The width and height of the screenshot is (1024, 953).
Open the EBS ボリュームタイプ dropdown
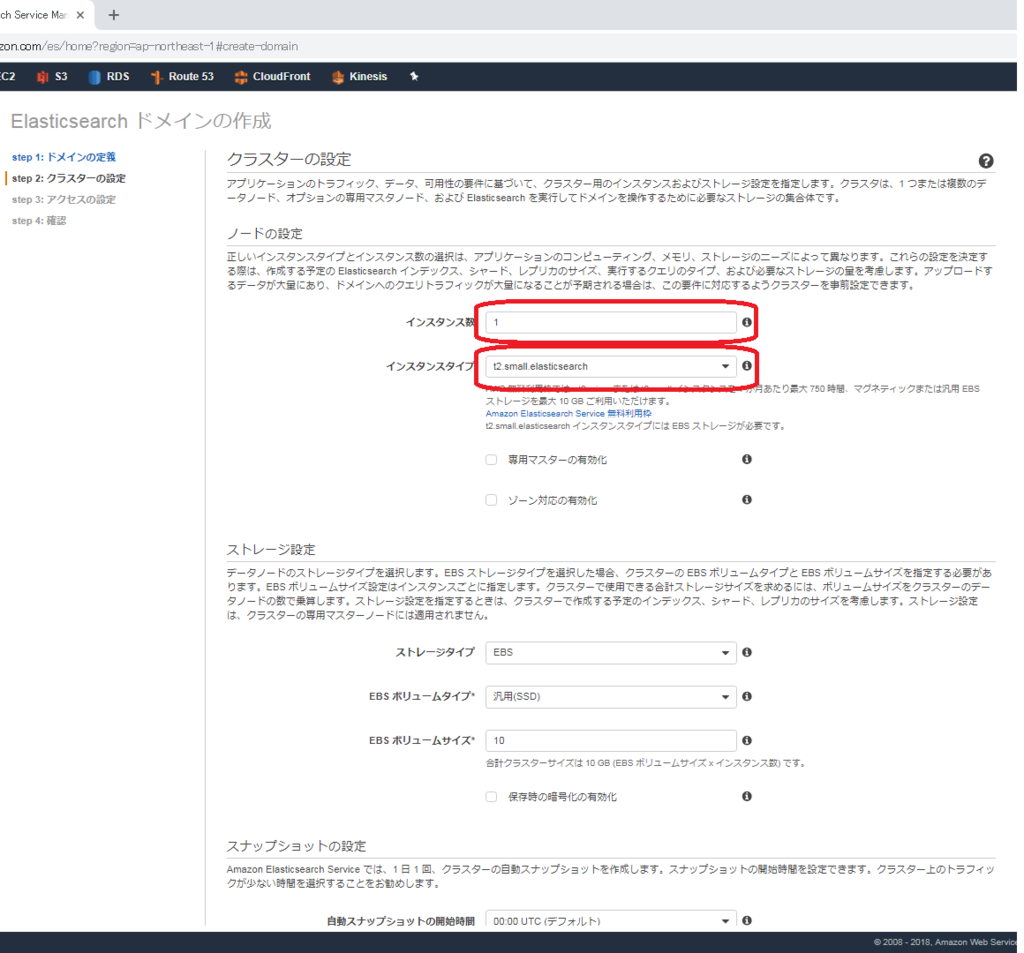pos(611,697)
